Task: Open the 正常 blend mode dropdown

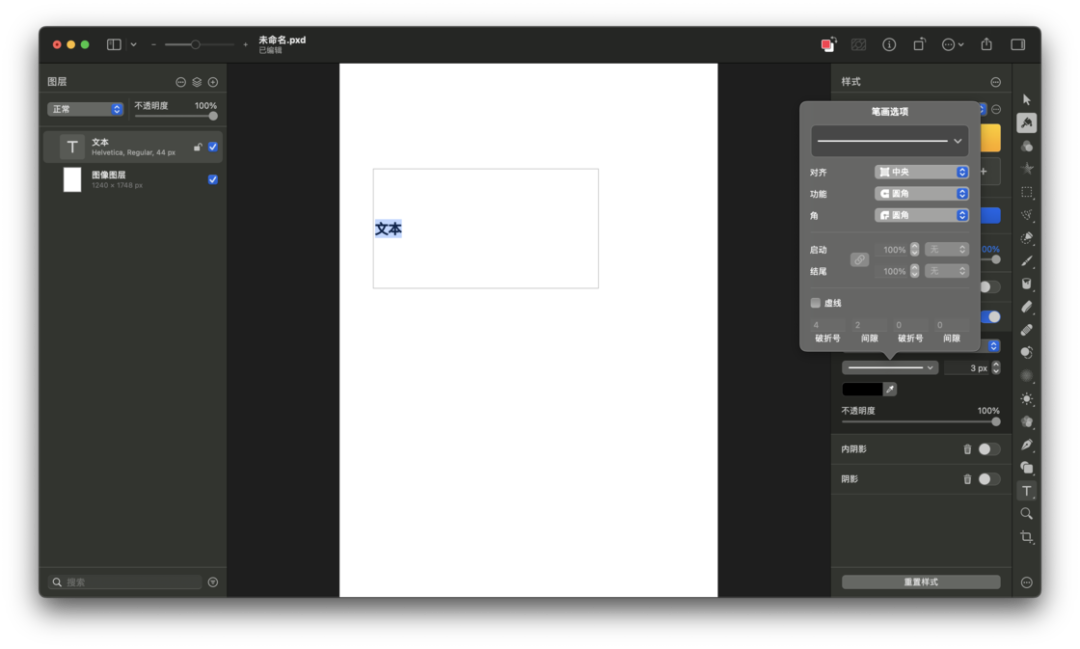Action: pos(85,109)
